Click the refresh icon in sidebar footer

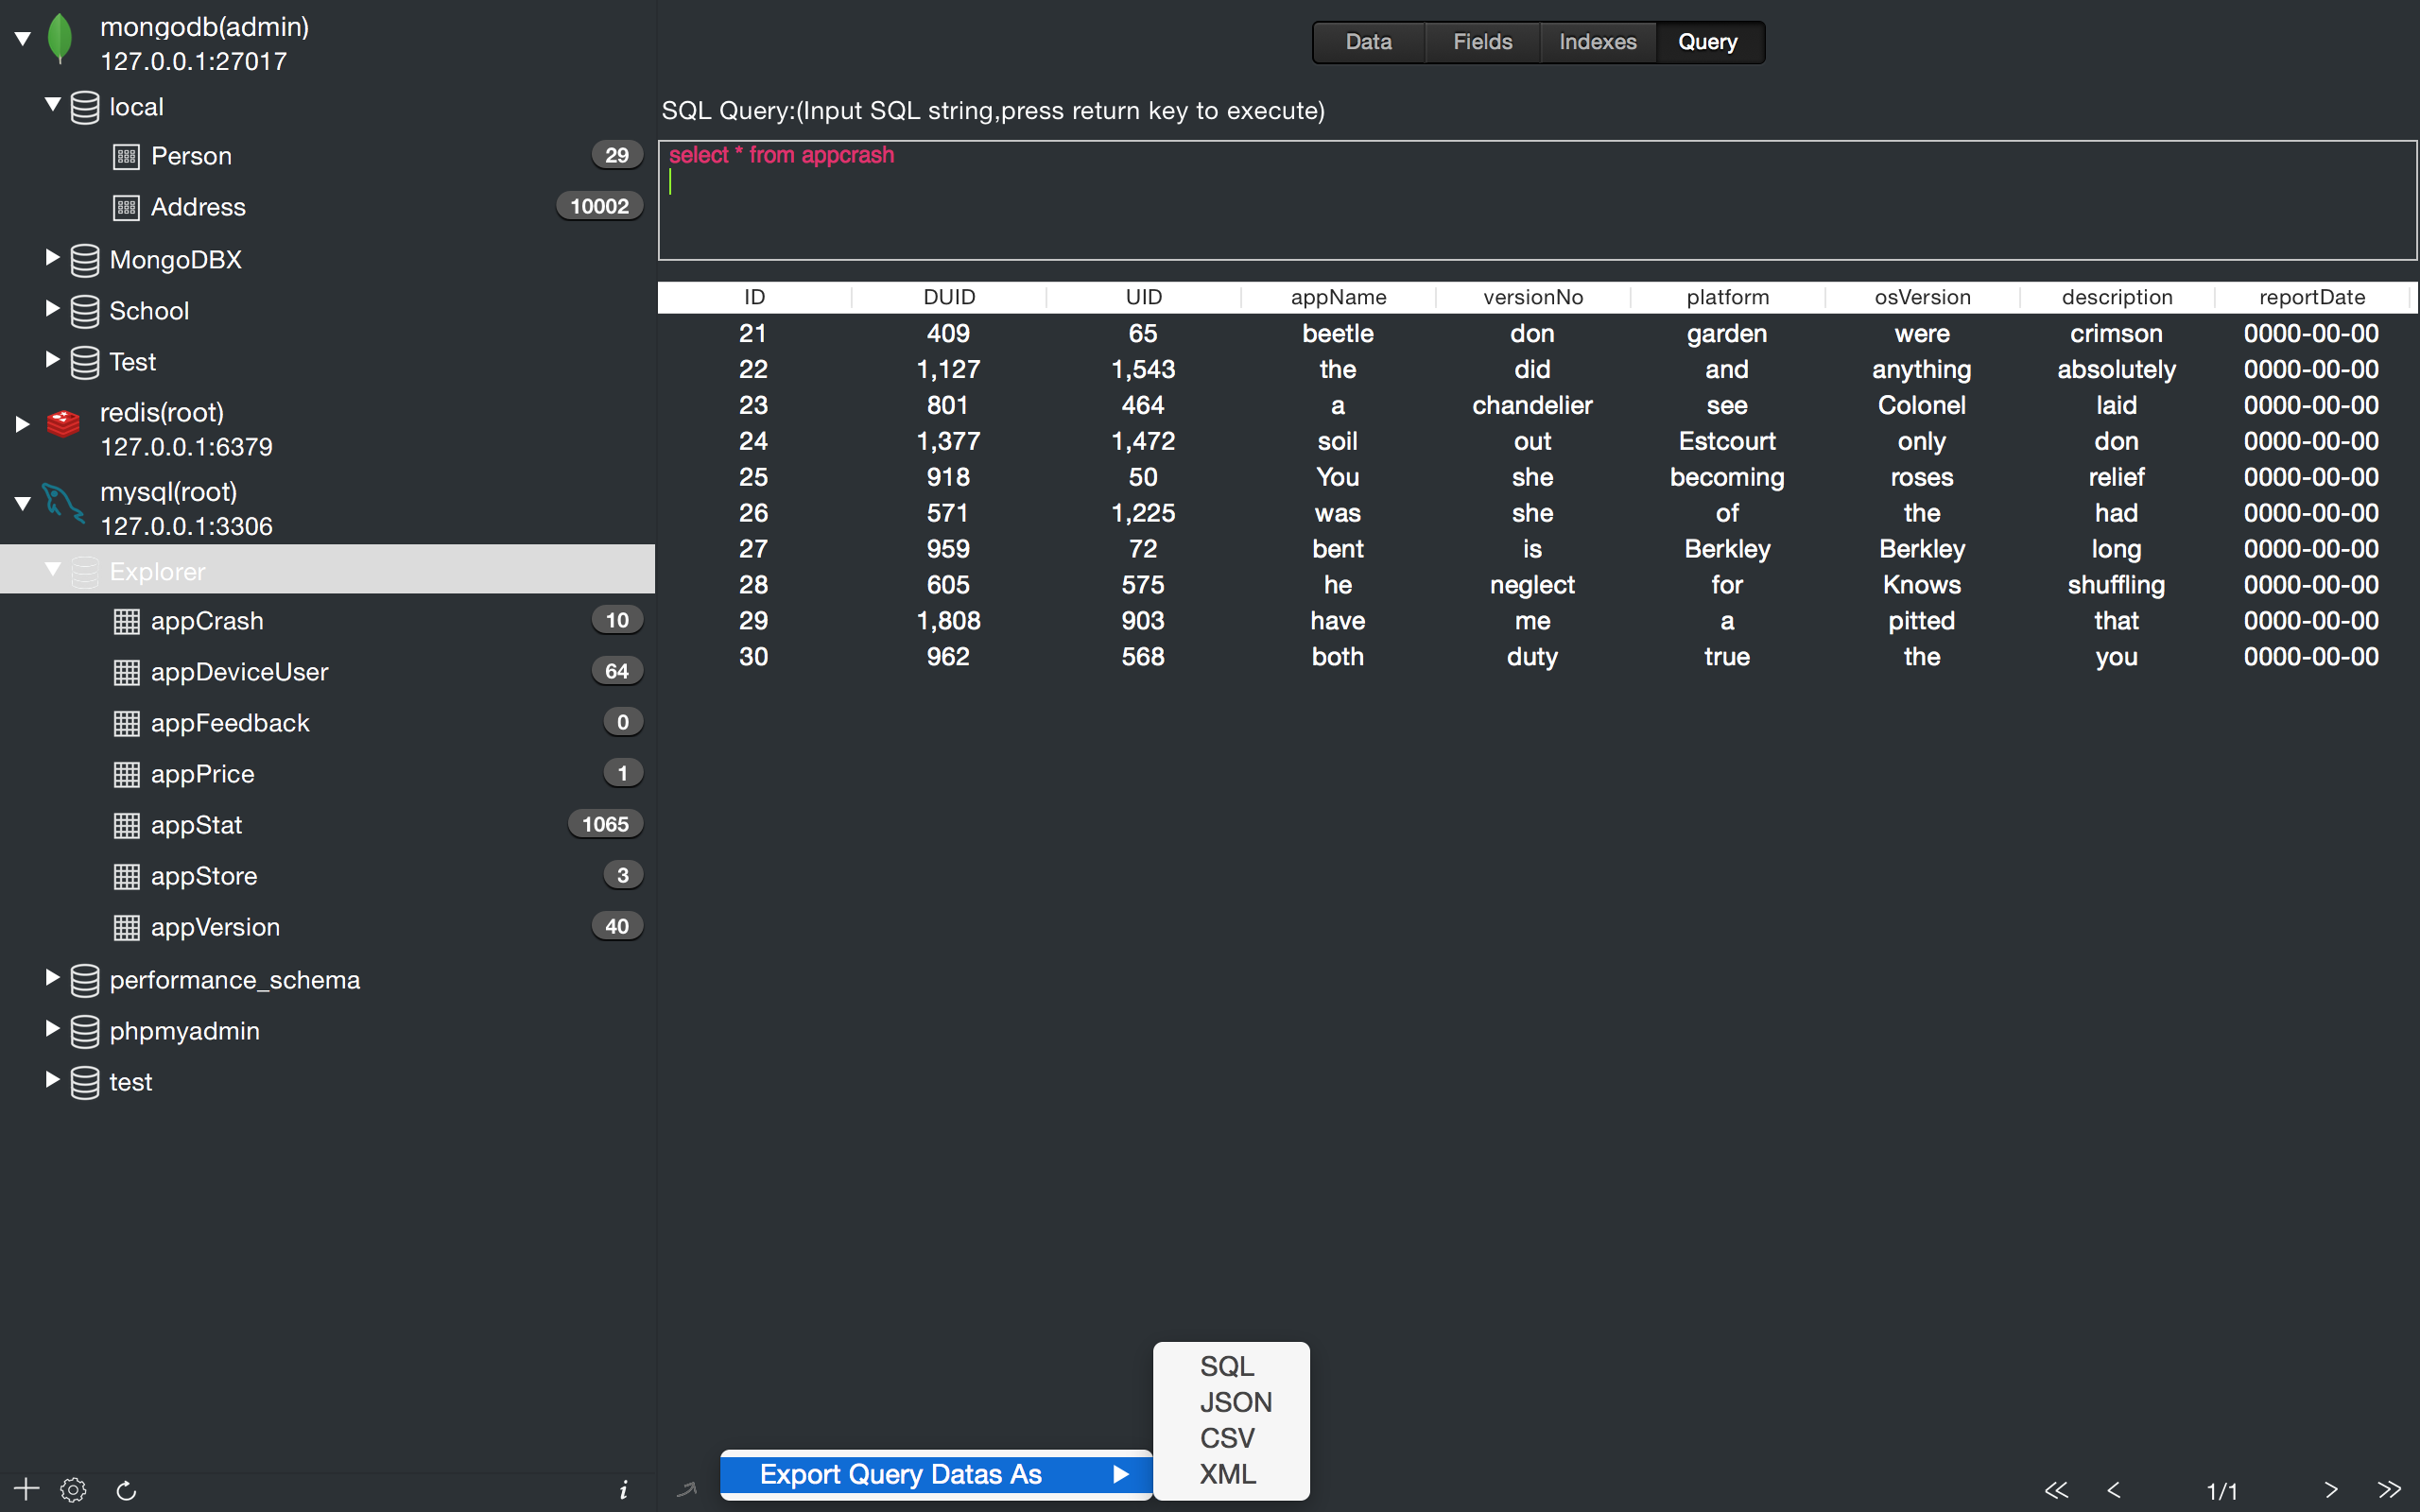click(126, 1490)
